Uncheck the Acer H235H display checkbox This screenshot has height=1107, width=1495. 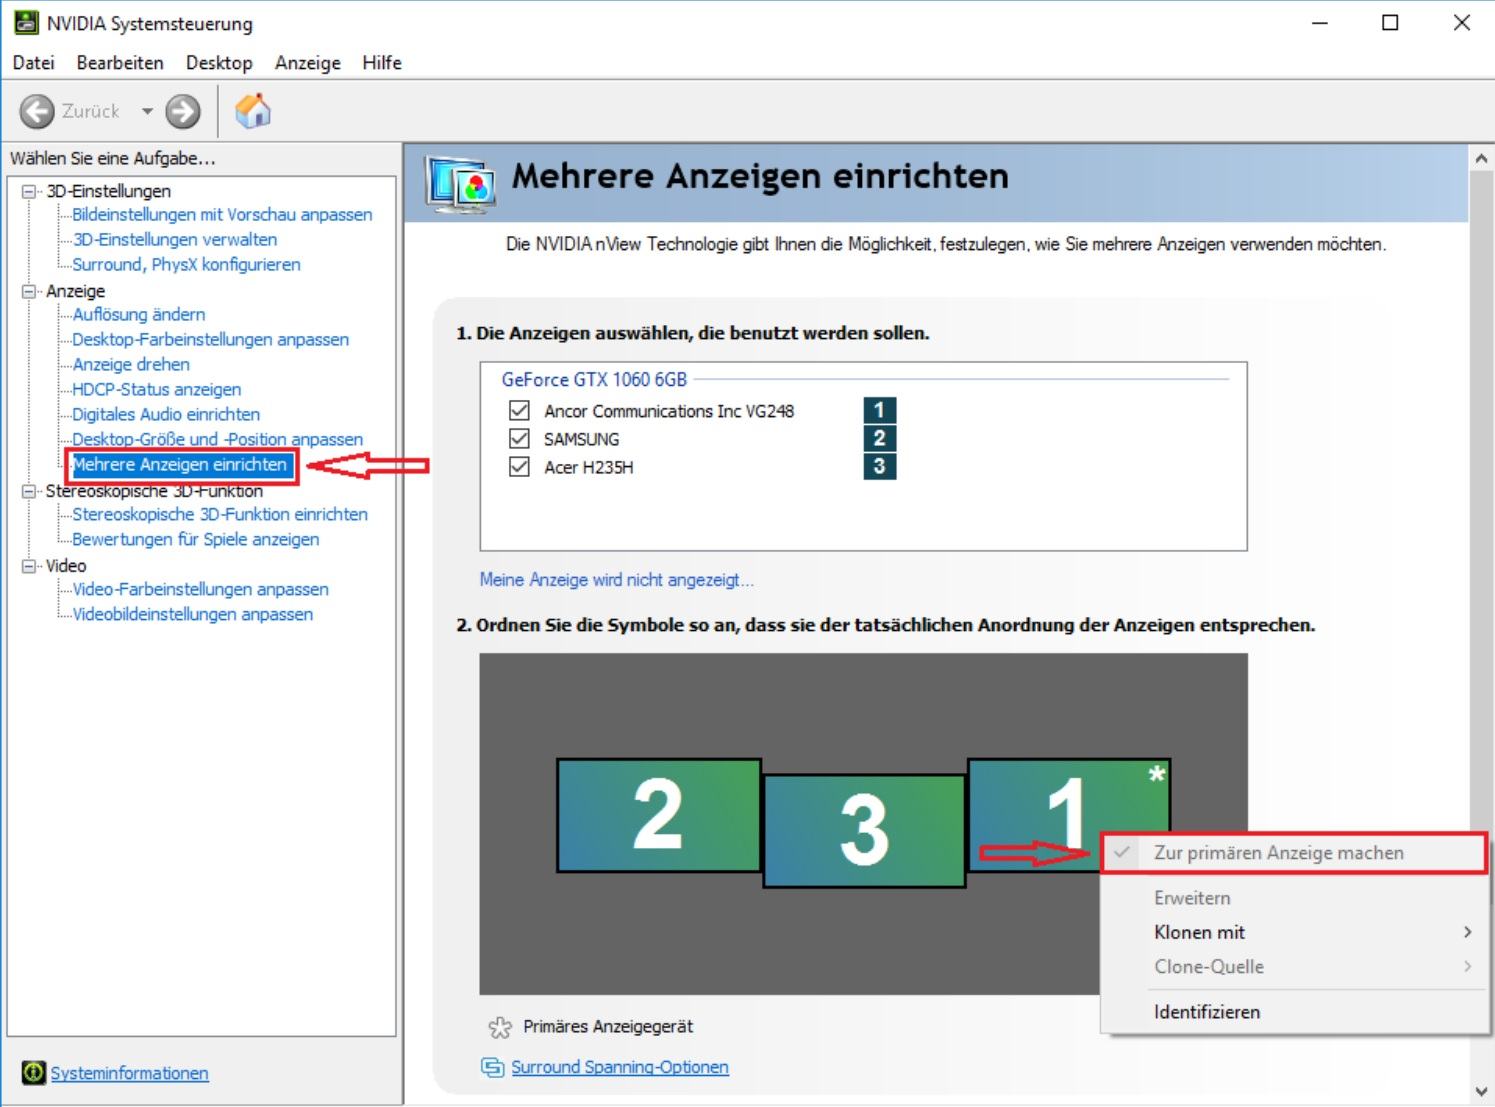pyautogui.click(x=519, y=466)
